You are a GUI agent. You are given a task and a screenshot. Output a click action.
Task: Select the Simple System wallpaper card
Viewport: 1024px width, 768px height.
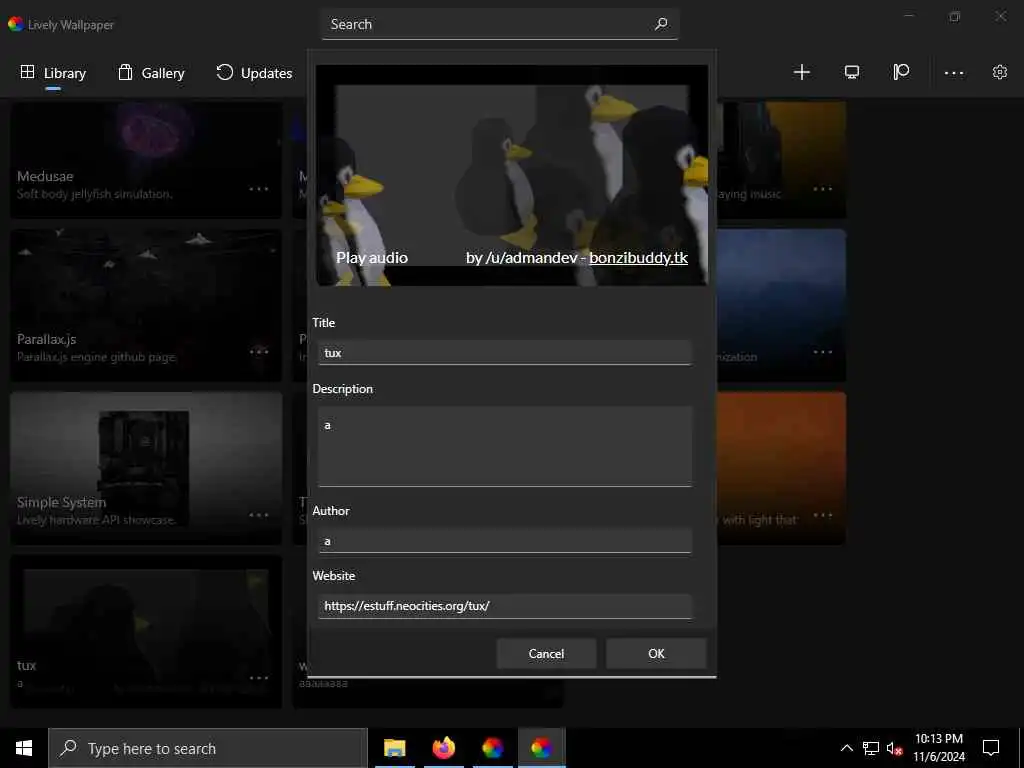pyautogui.click(x=146, y=468)
